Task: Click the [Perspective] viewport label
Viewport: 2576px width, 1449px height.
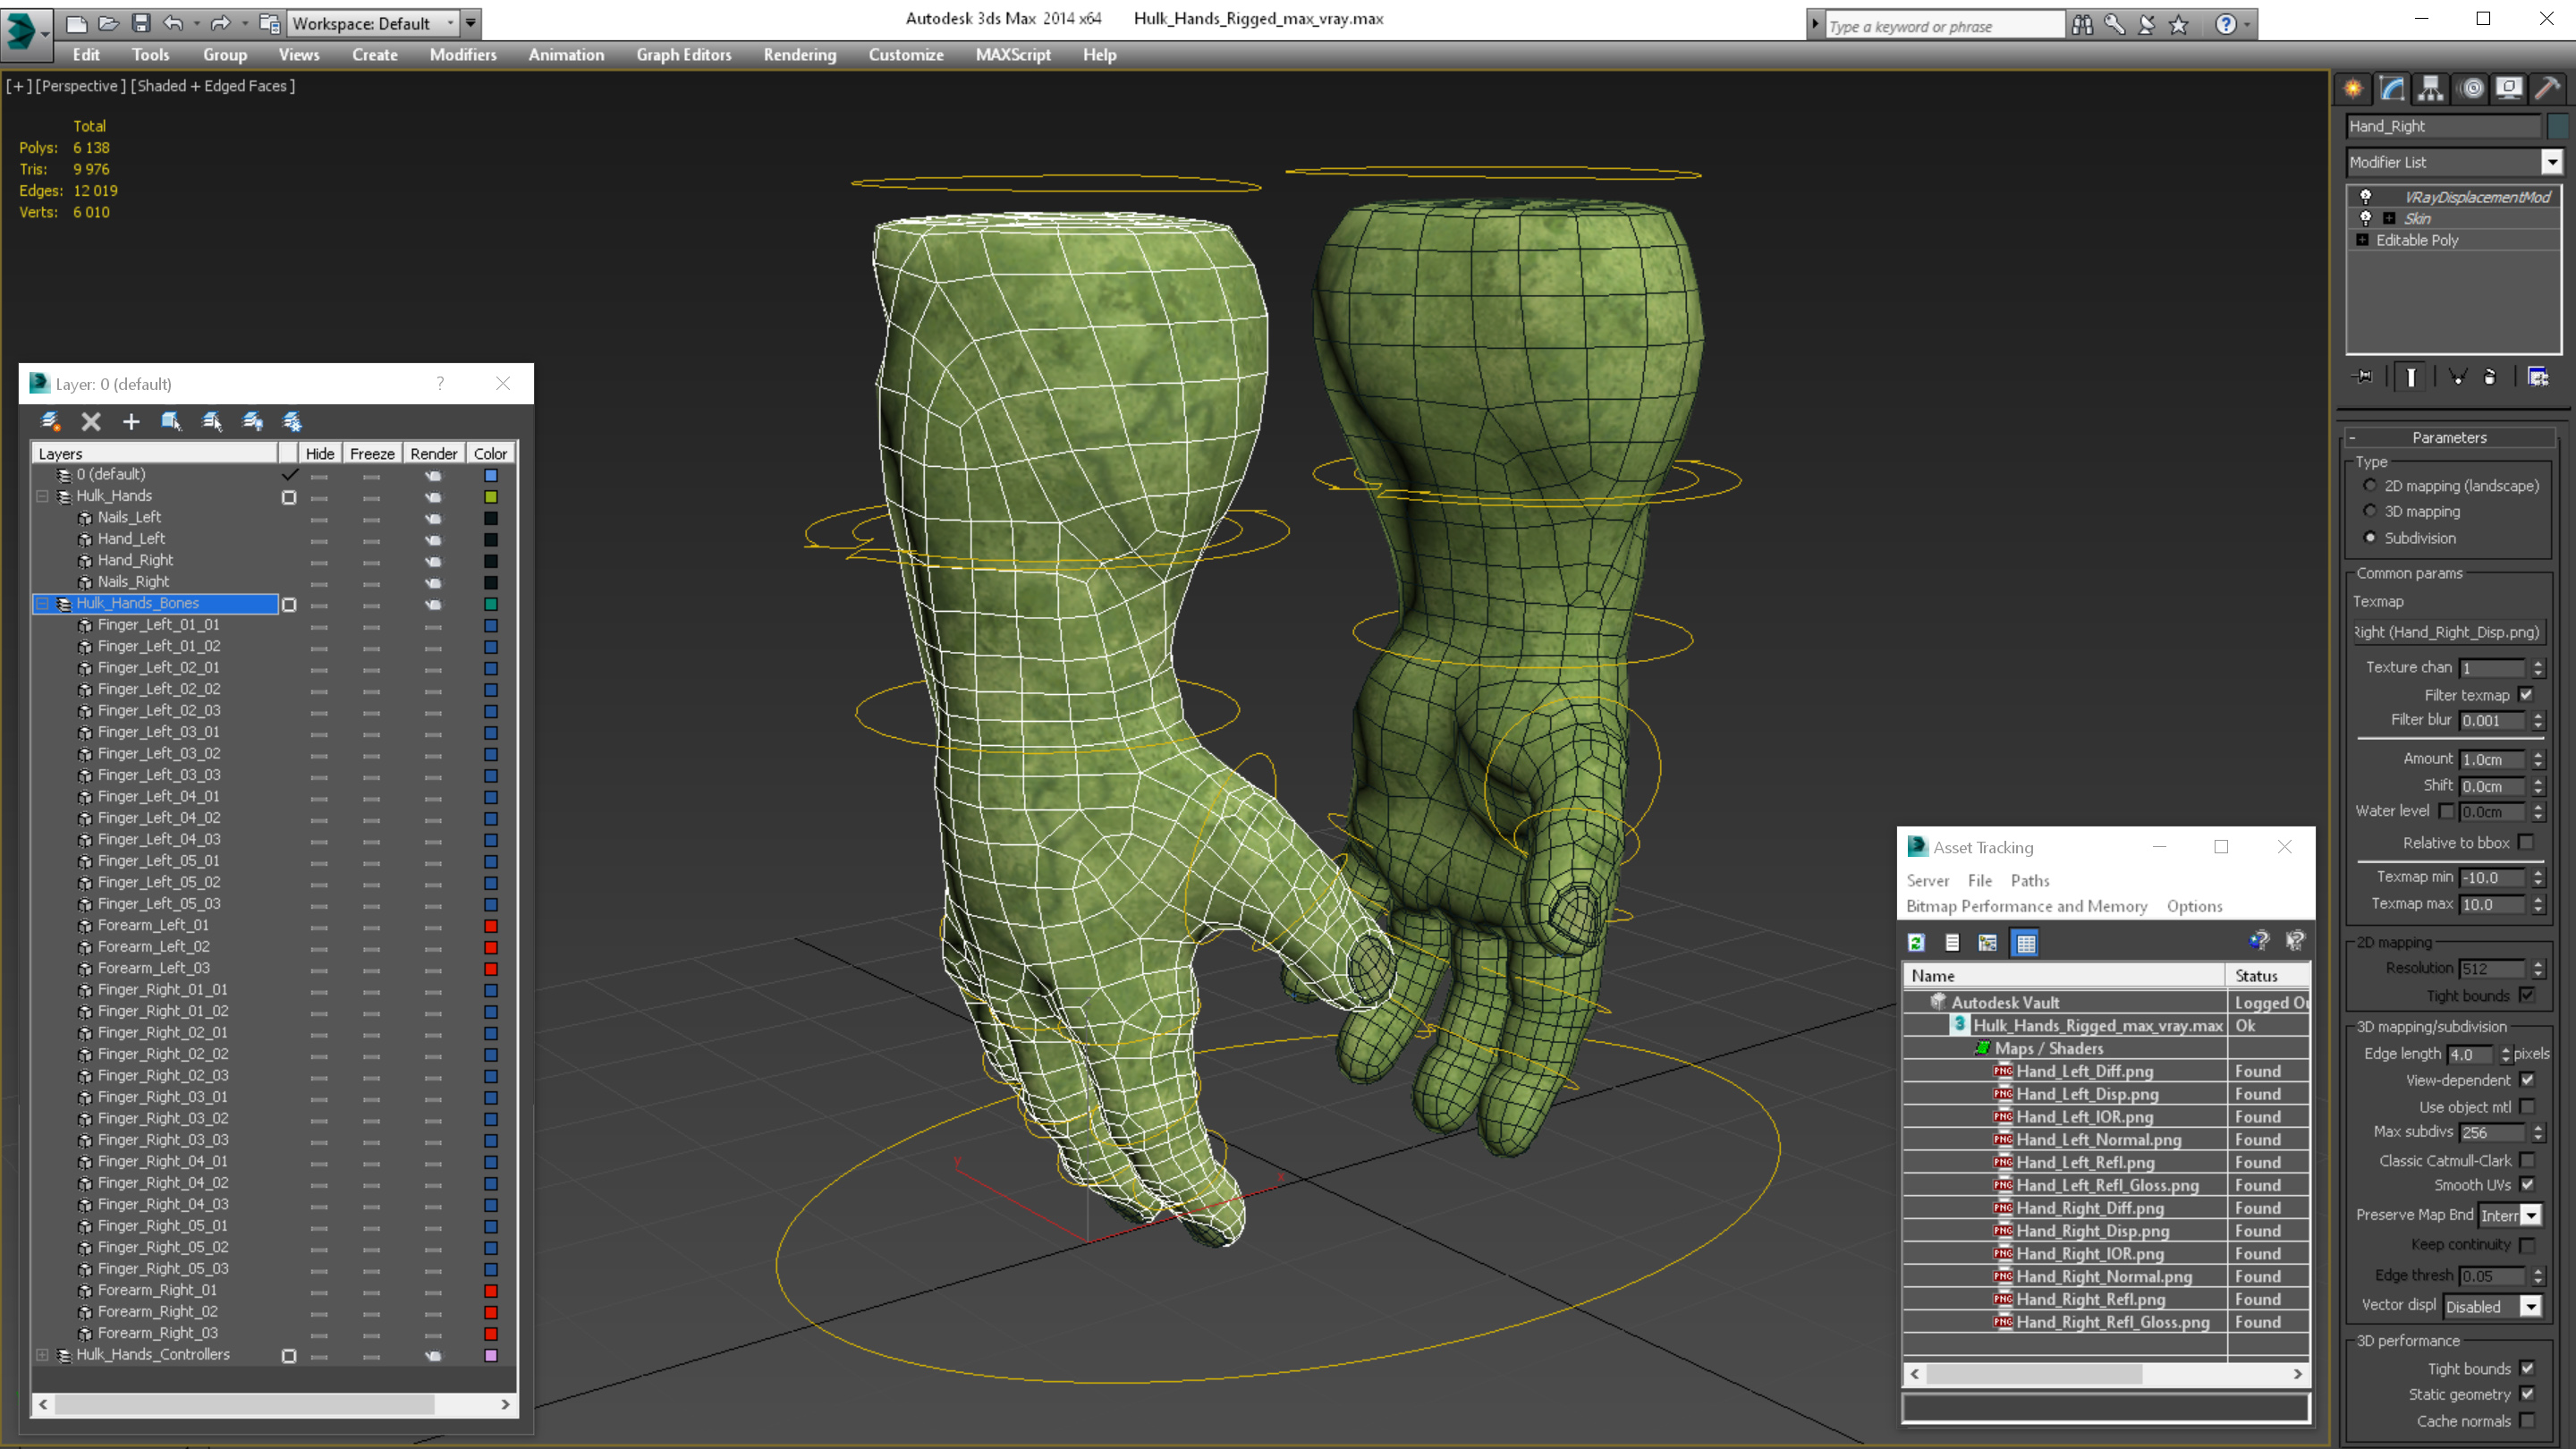Action: click(x=81, y=86)
